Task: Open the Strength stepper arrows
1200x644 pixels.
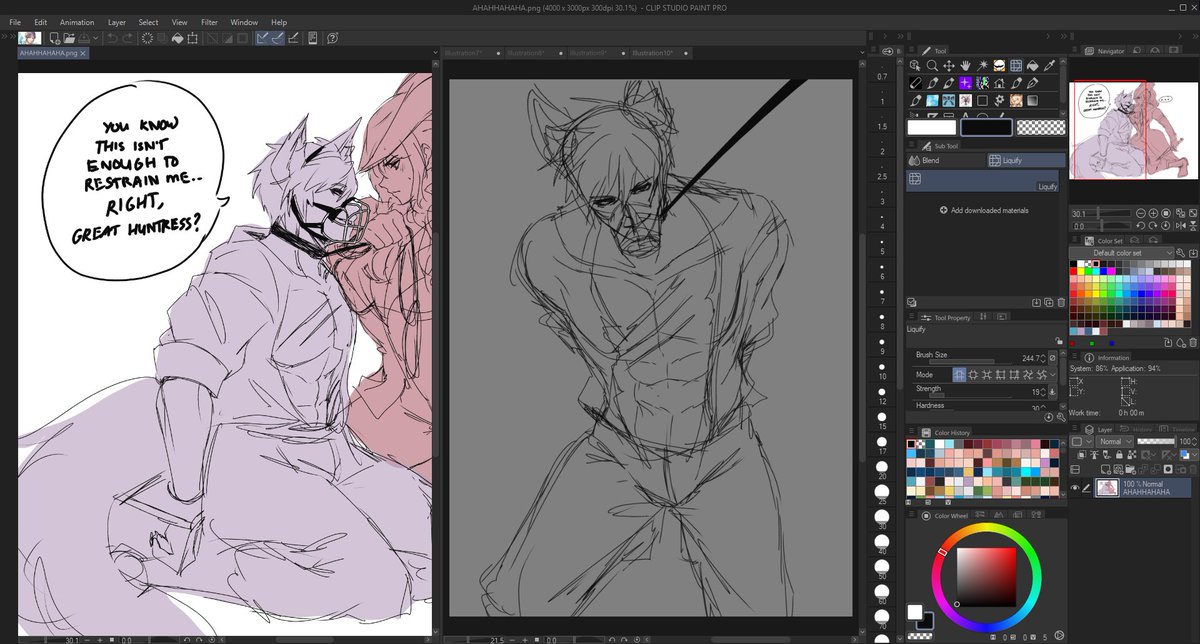Action: pyautogui.click(x=1043, y=392)
